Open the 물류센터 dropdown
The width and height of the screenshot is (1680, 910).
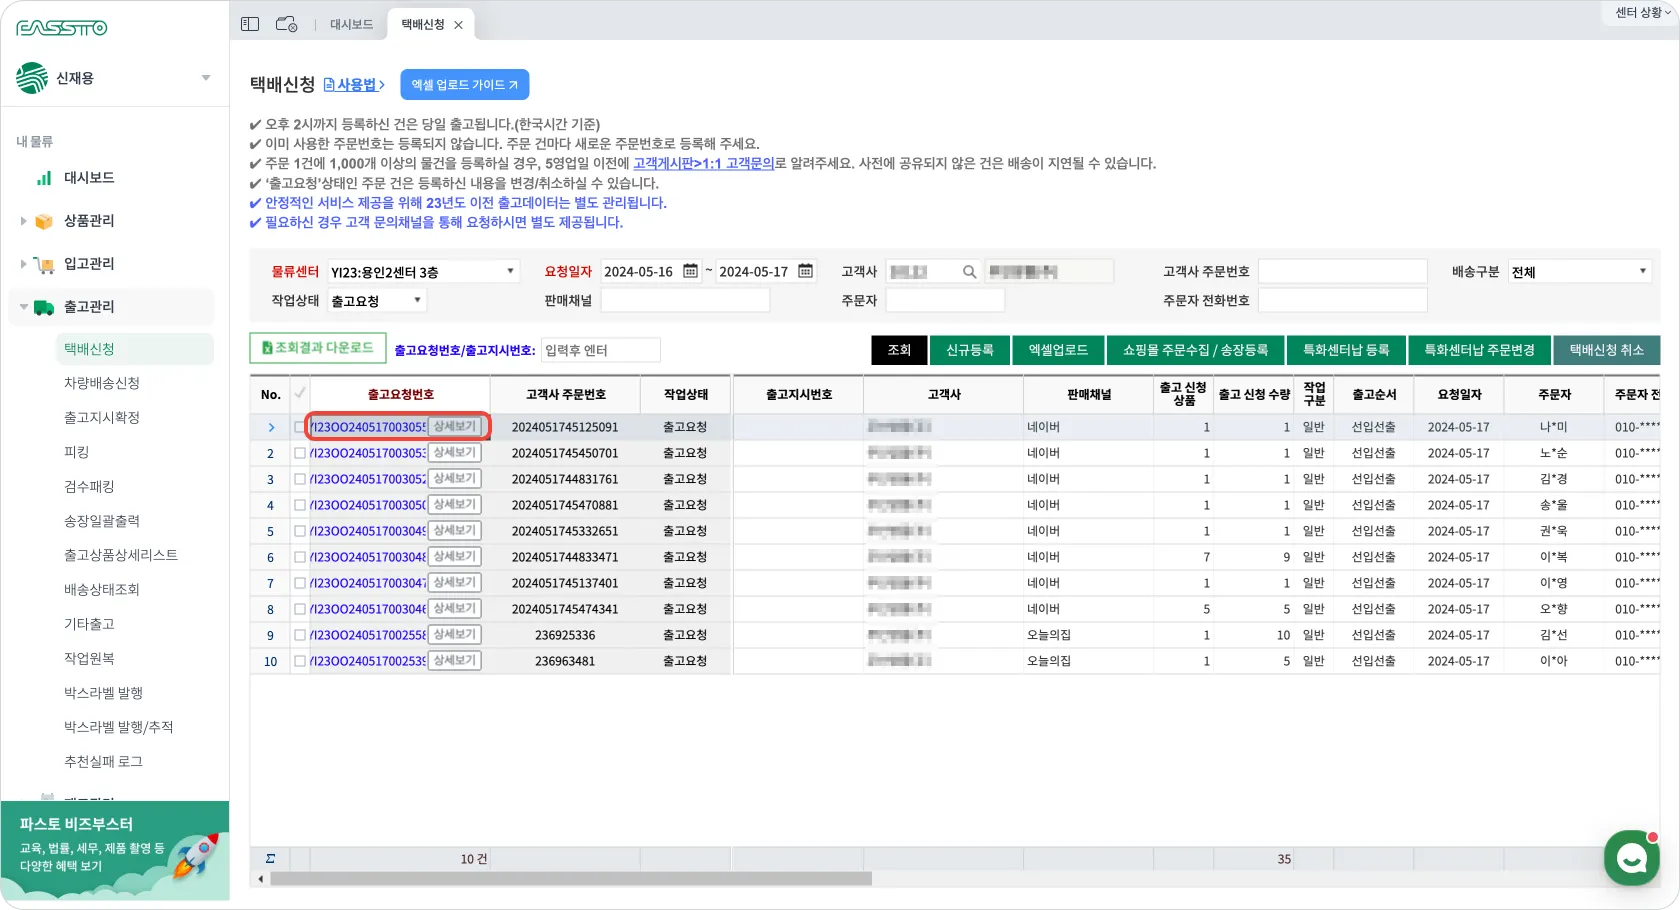pos(423,272)
